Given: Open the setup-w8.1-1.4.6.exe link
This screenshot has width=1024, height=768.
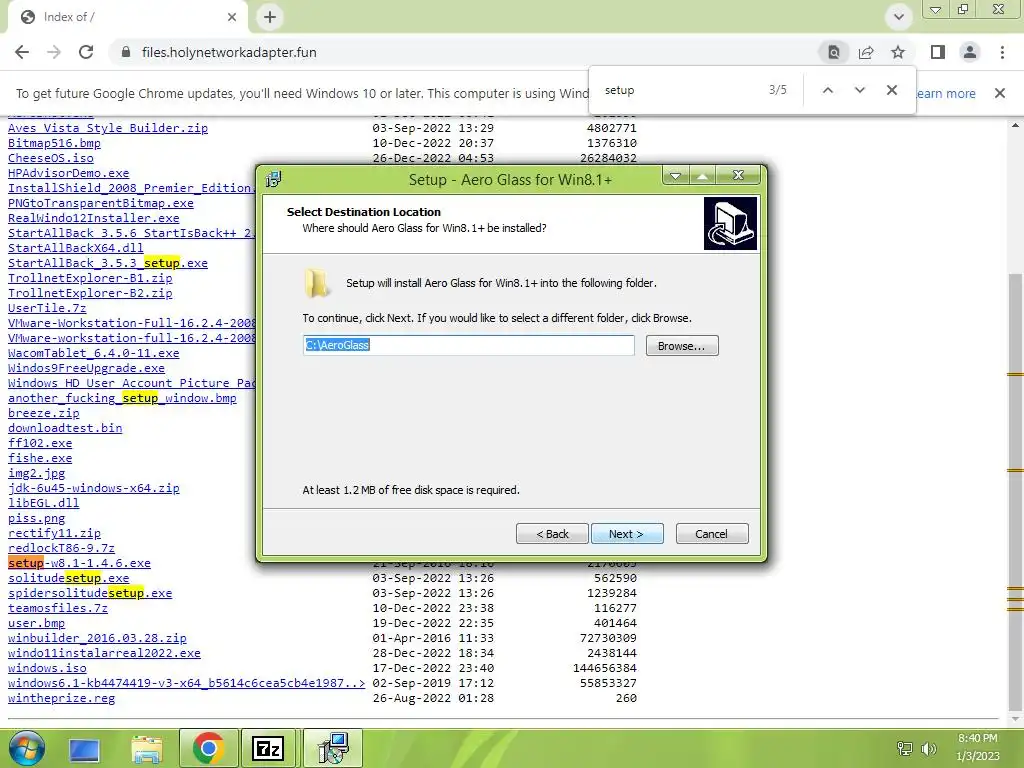Looking at the screenshot, I should [x=79, y=563].
